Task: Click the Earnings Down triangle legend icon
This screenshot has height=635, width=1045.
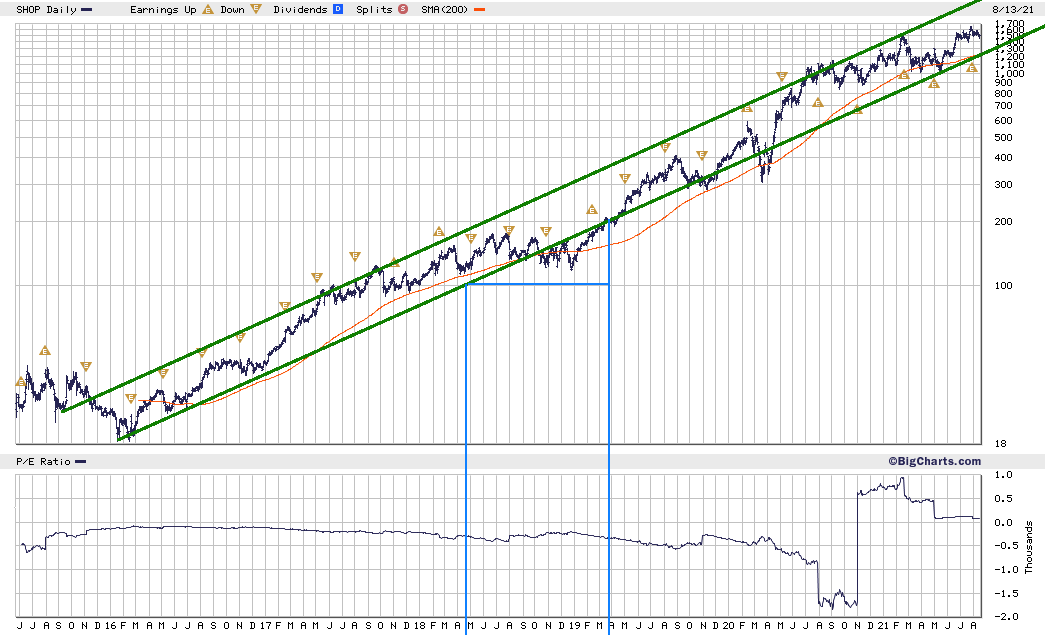Action: tap(256, 9)
